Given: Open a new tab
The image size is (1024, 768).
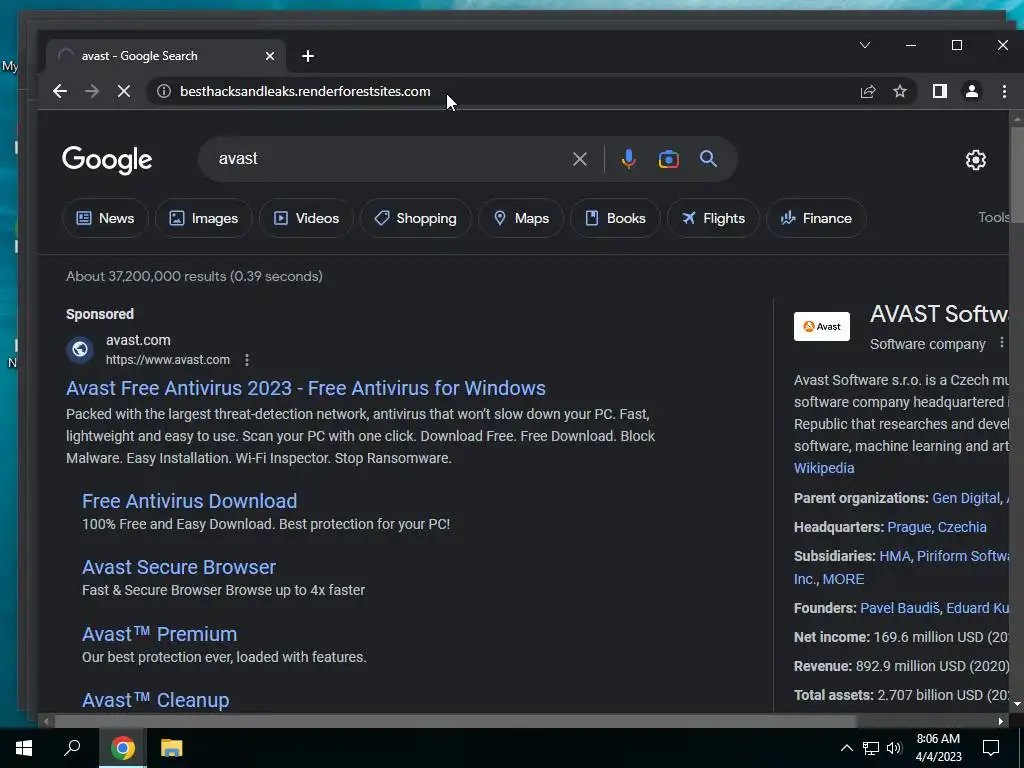Looking at the screenshot, I should [308, 56].
